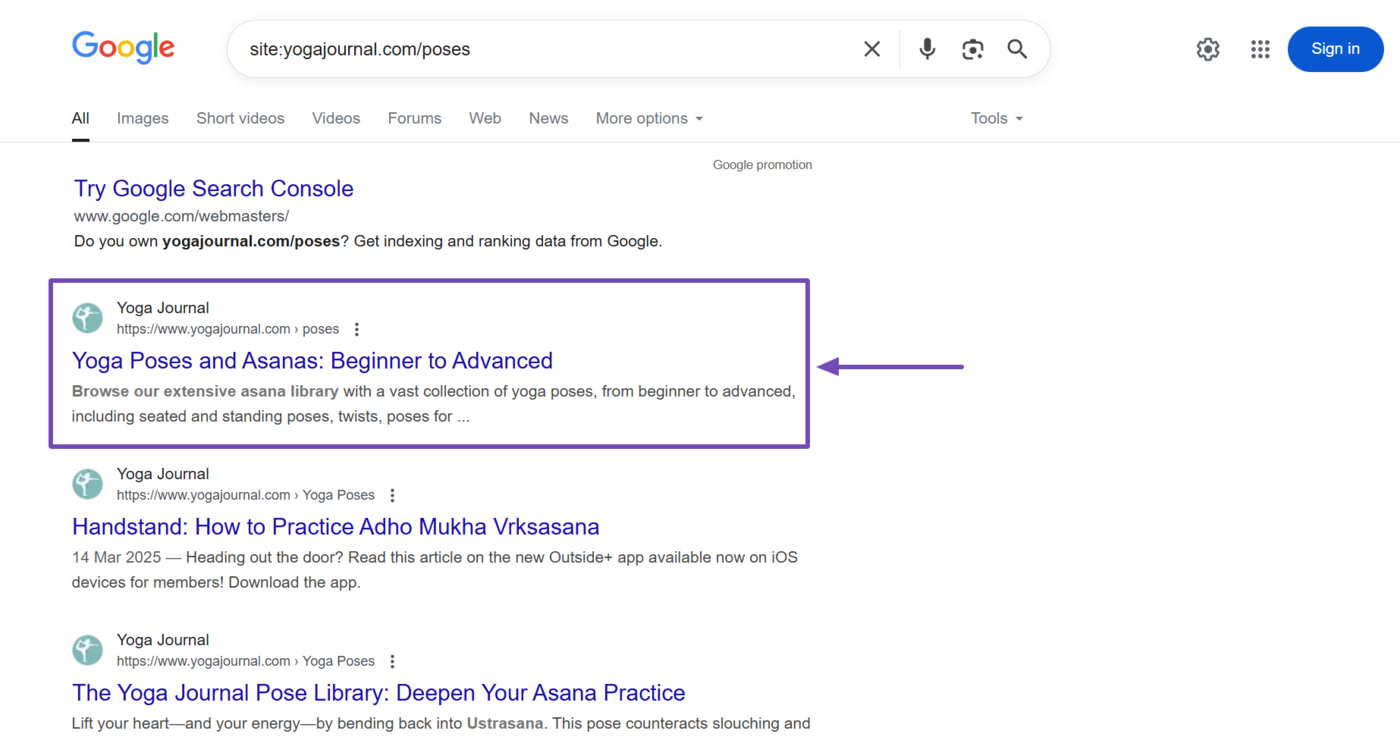Open the settings gear menu
The width and height of the screenshot is (1400, 737).
tap(1207, 49)
